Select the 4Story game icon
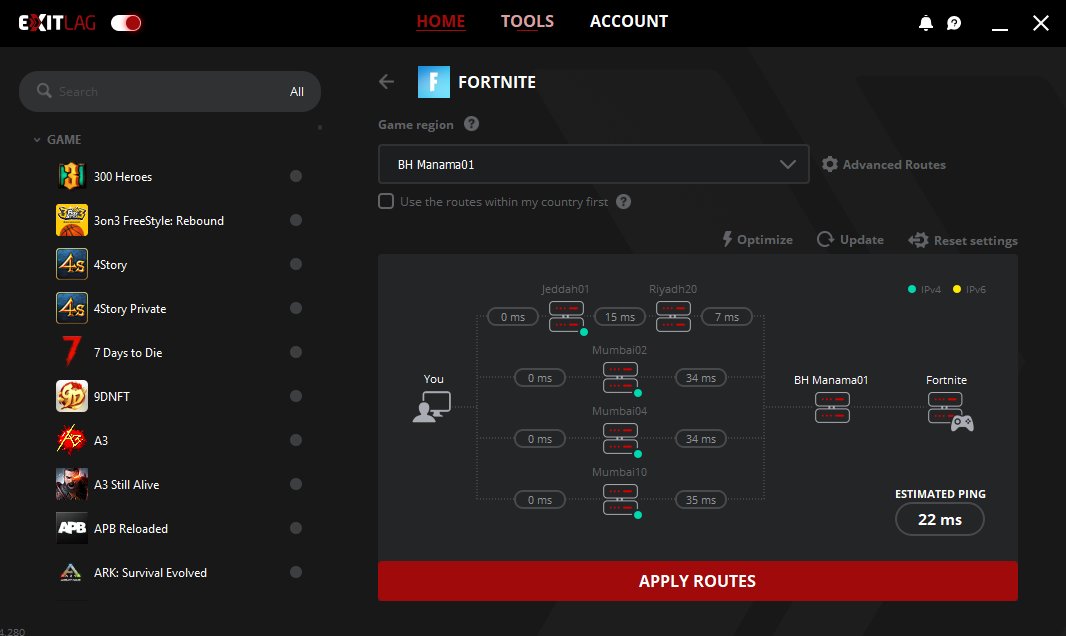The height and width of the screenshot is (636, 1066). click(x=71, y=264)
